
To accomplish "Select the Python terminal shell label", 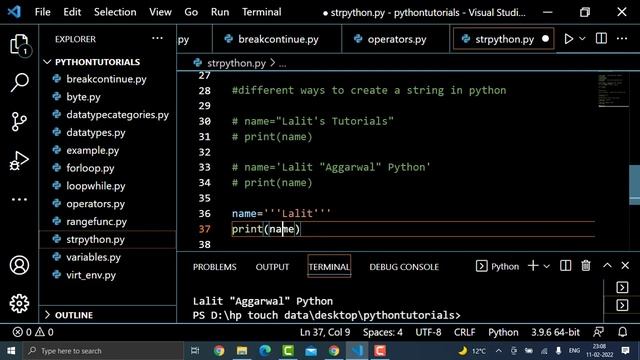I will pos(498,266).
